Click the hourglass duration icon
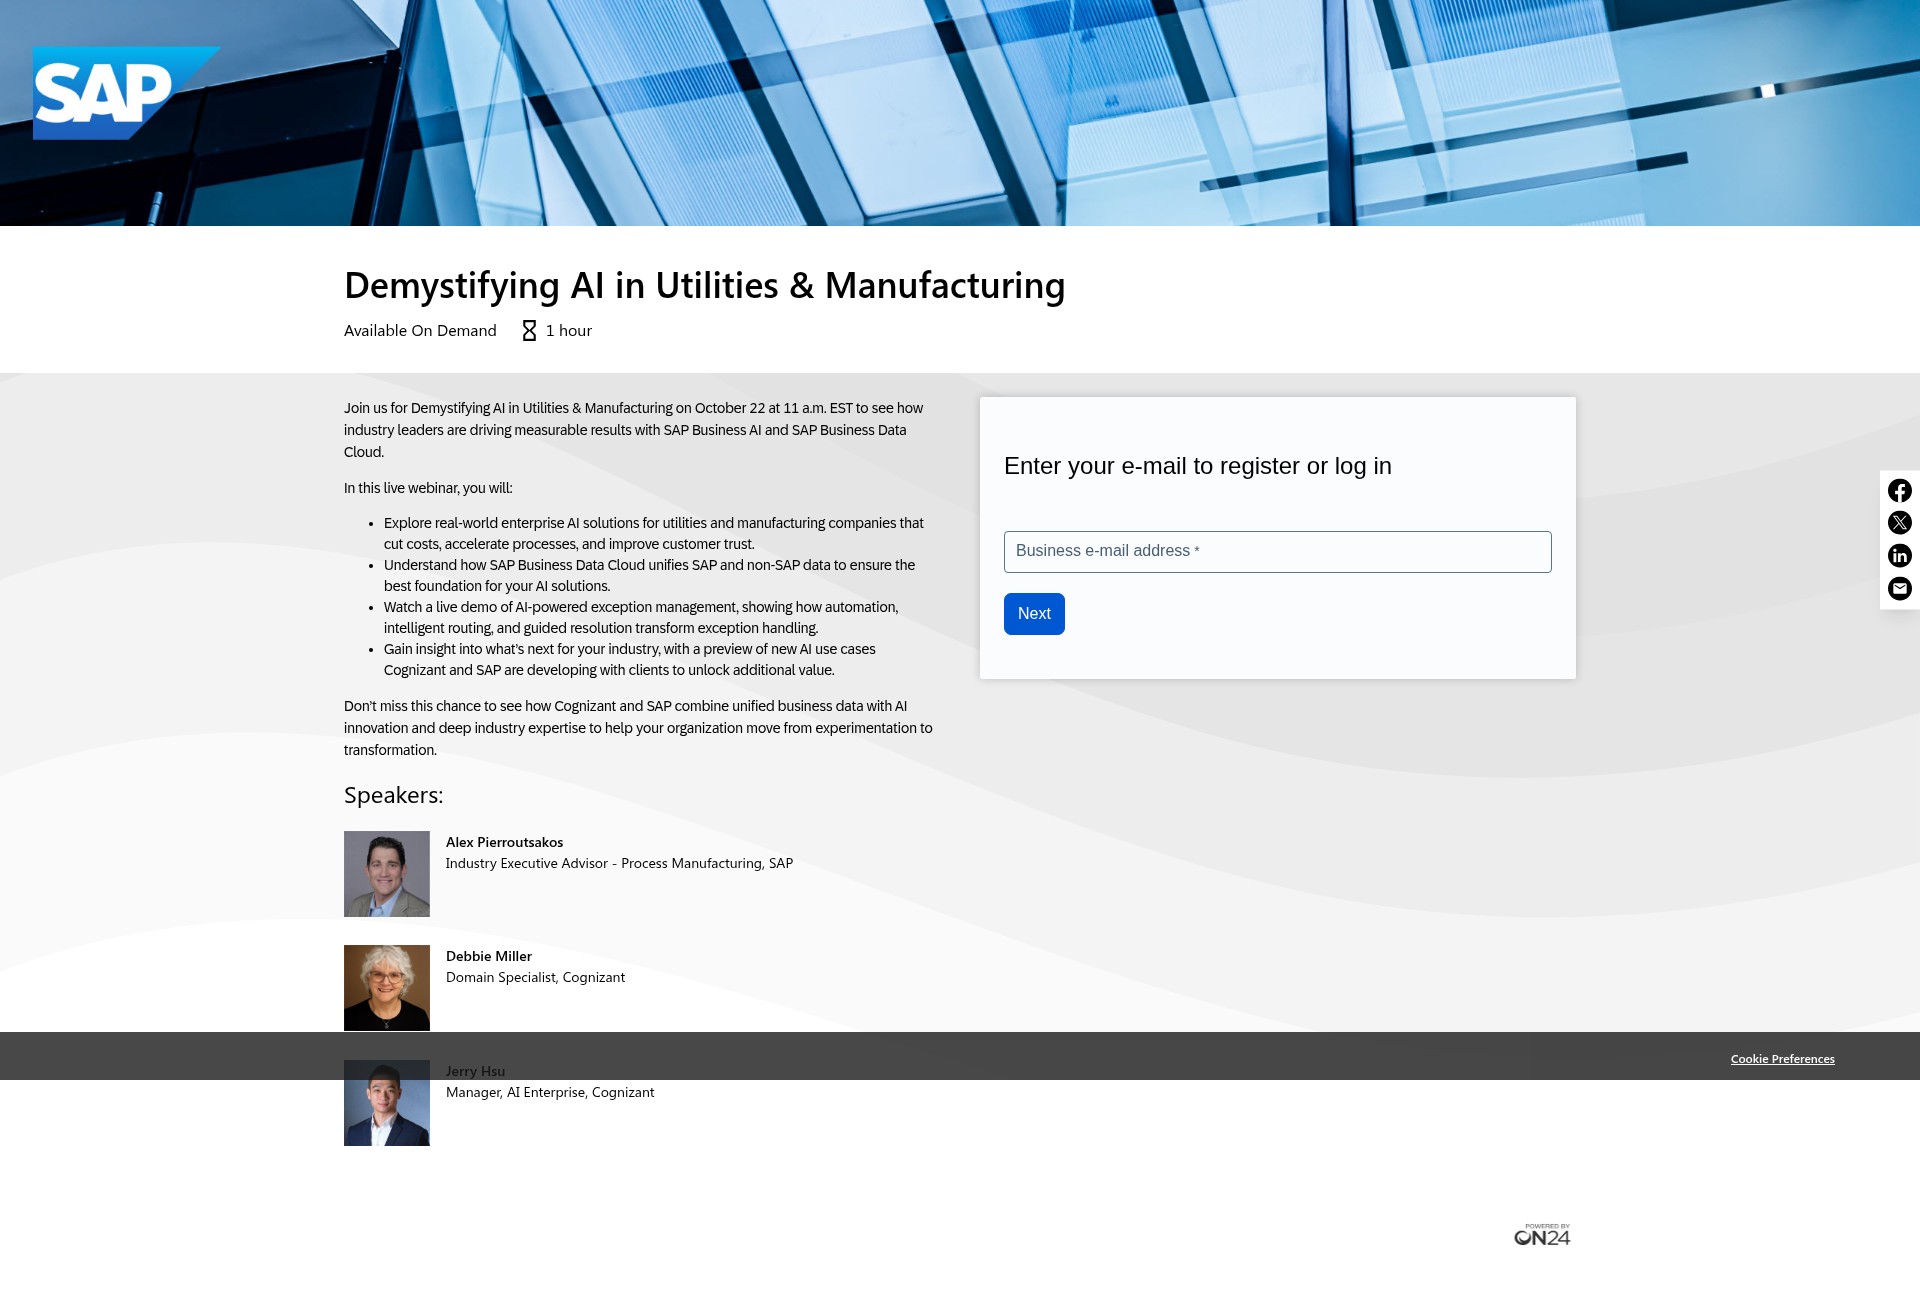 point(529,331)
